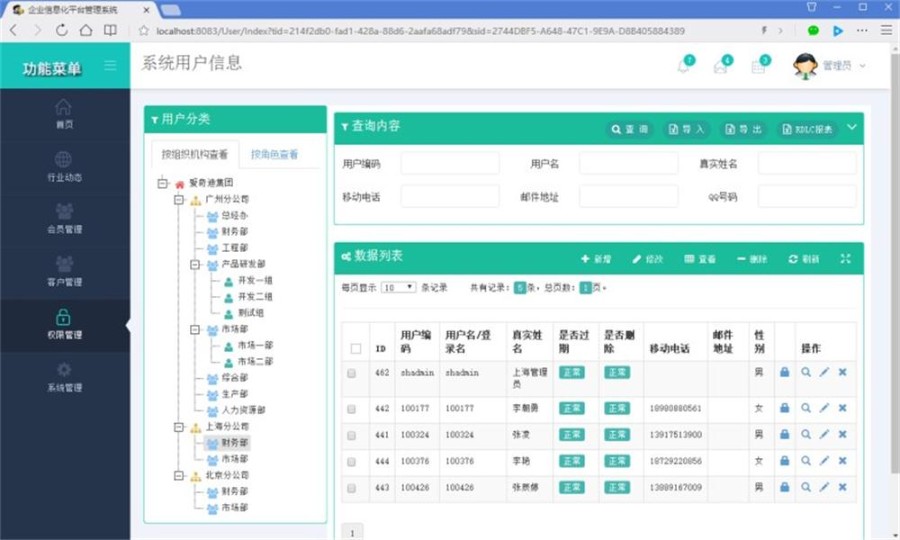Click the 新增 add button

(596, 259)
